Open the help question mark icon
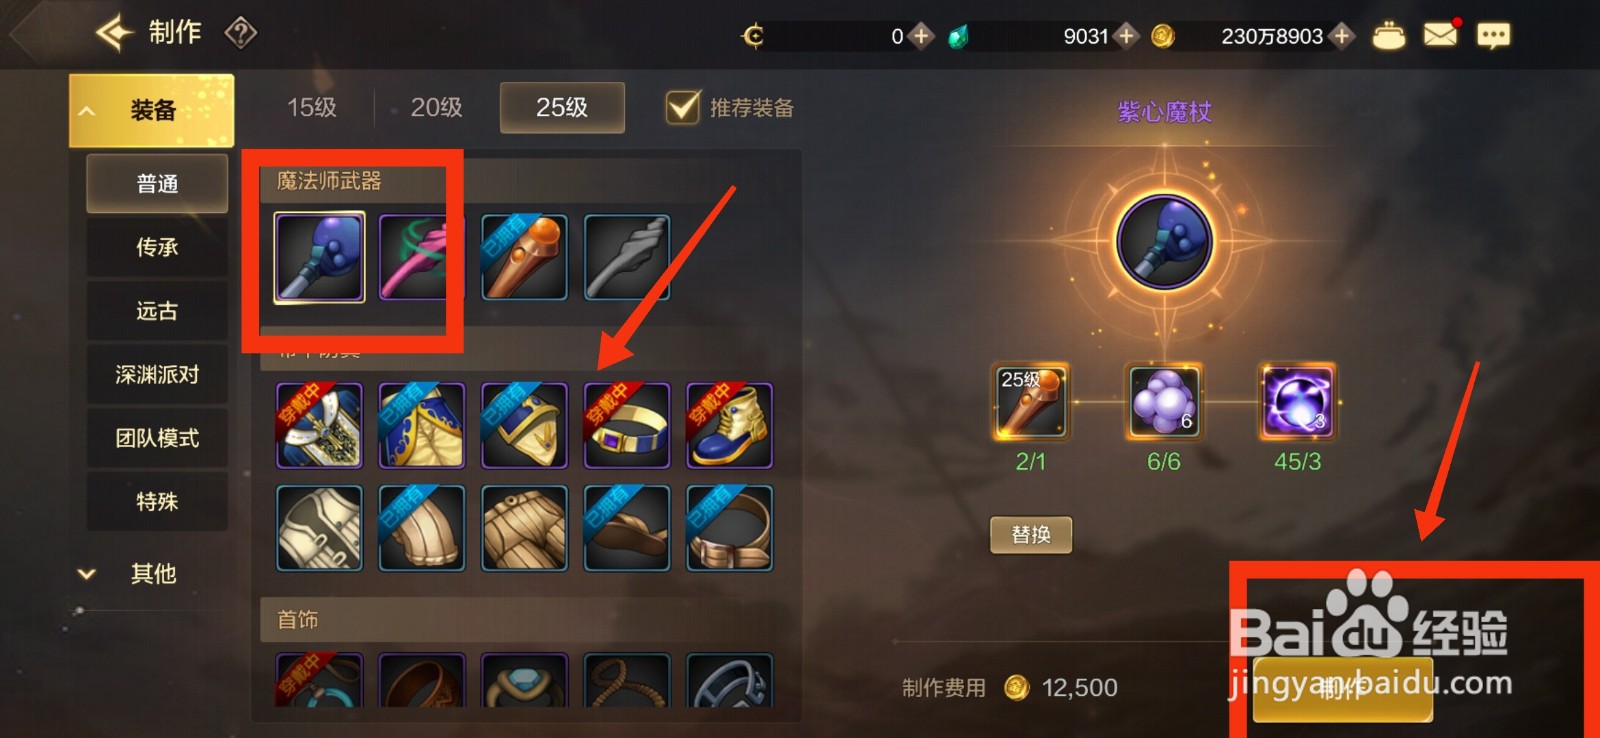 241,33
